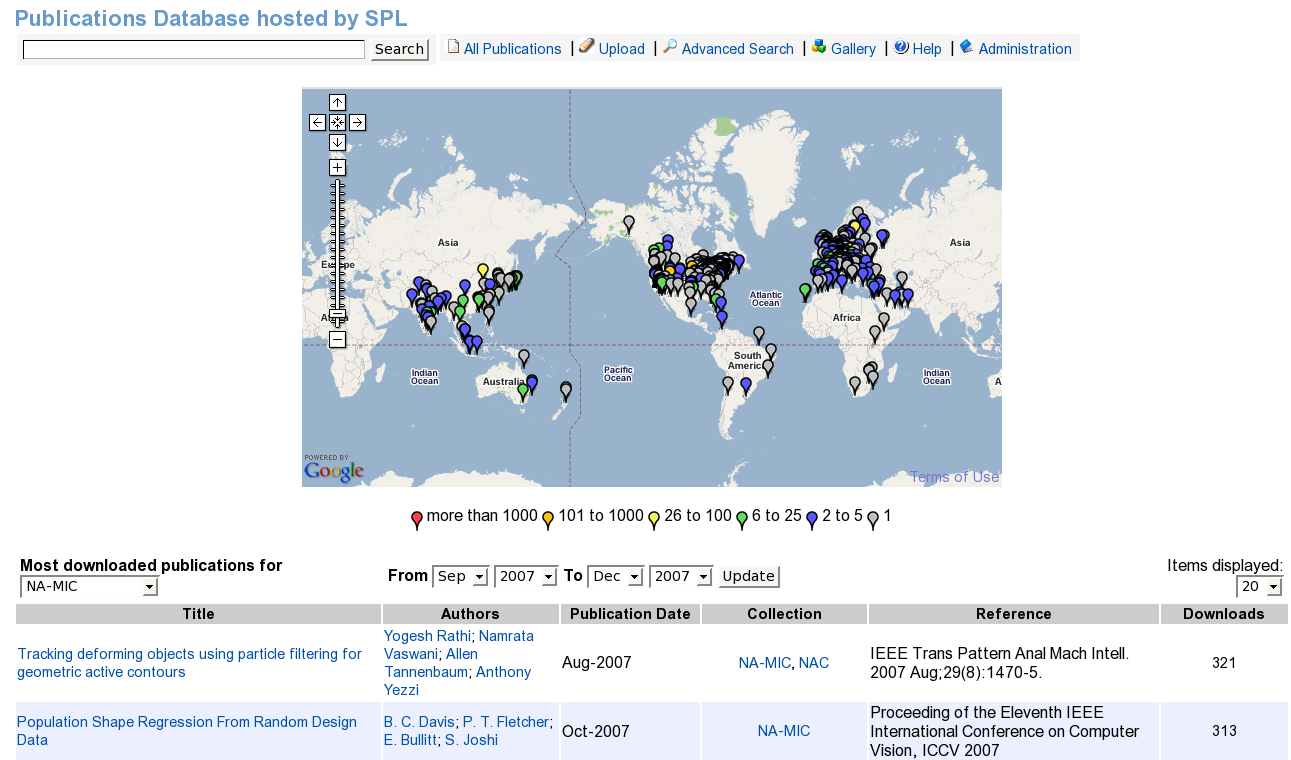Screen dimensions: 1291x760
Task: Zoom in the map with plus button
Action: [337, 167]
